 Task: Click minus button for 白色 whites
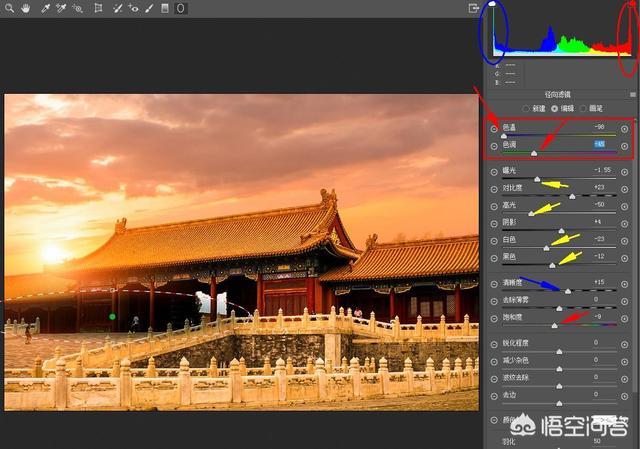tap(494, 241)
